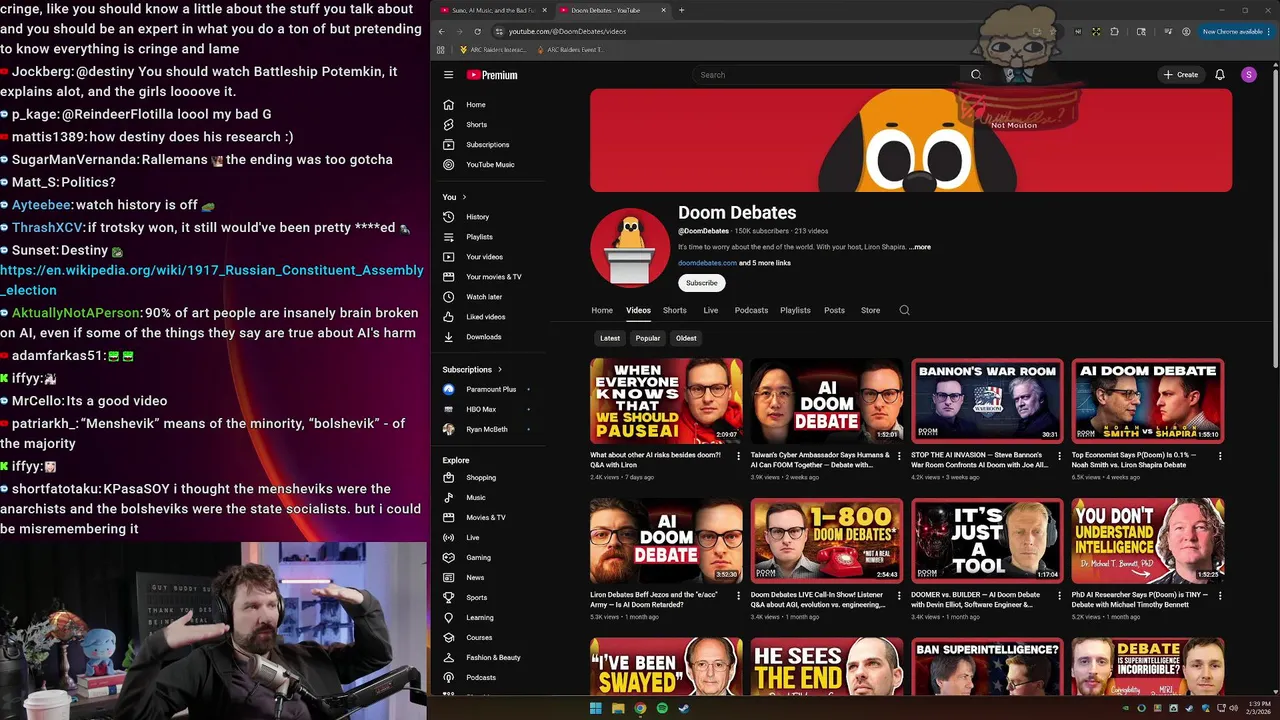Open File Explorer from the taskbar
The width and height of the screenshot is (1280, 720).
618,708
